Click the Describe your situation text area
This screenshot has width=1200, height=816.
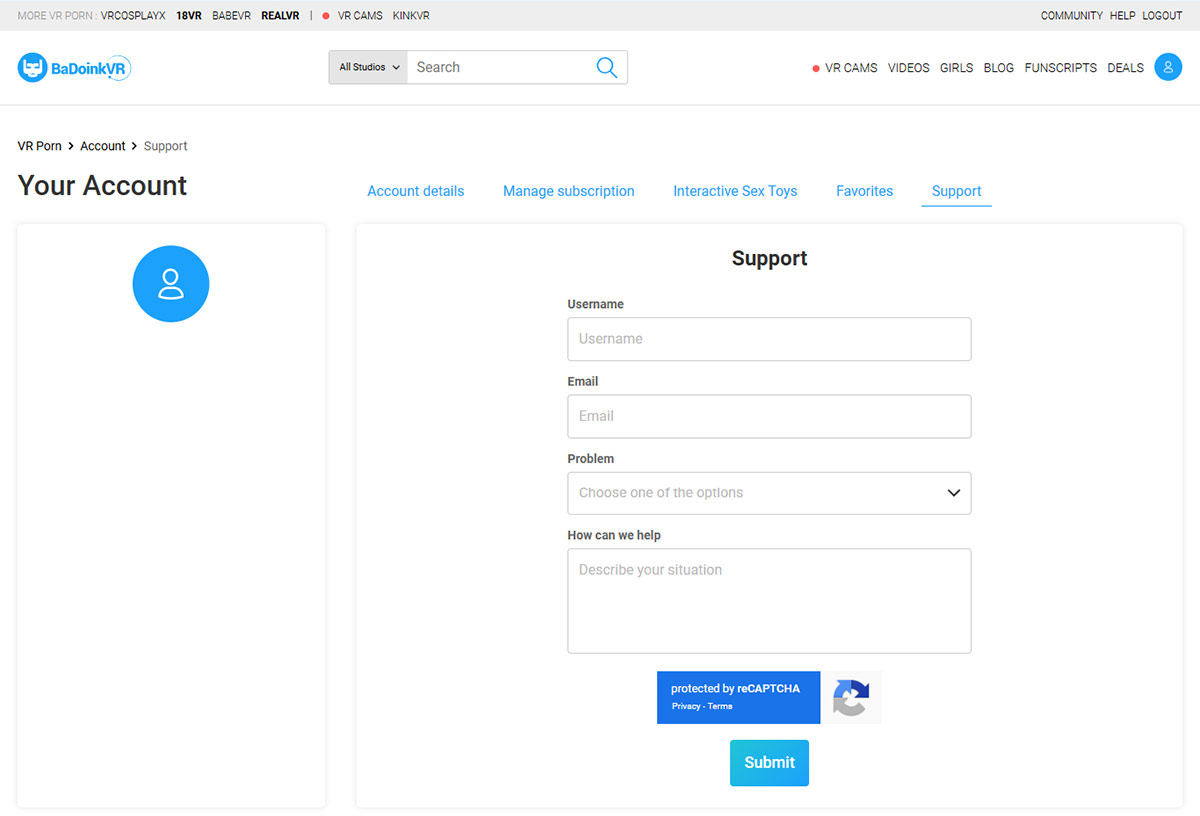(769, 600)
